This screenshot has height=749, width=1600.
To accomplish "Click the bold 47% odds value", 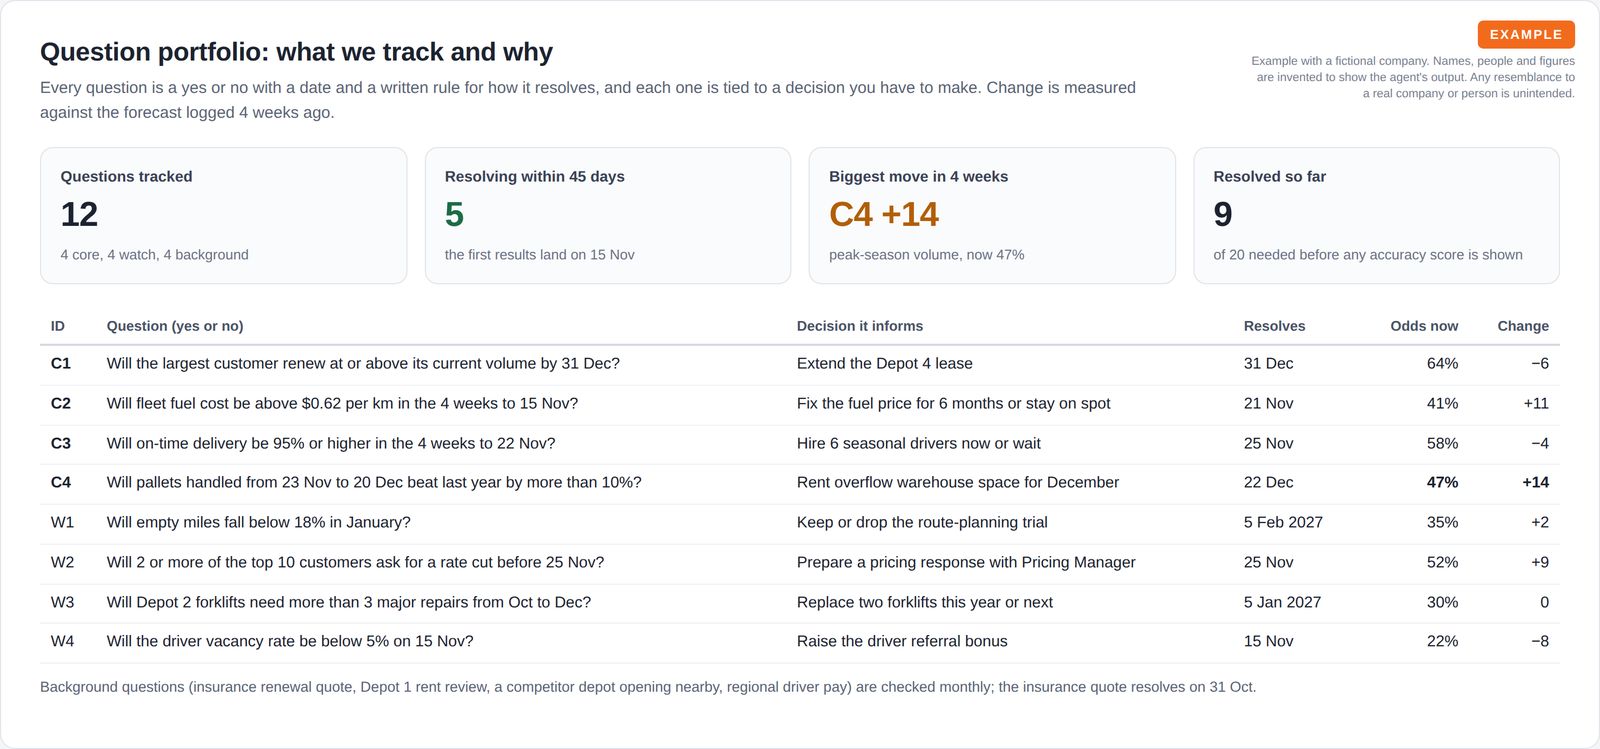I will click(1442, 483).
